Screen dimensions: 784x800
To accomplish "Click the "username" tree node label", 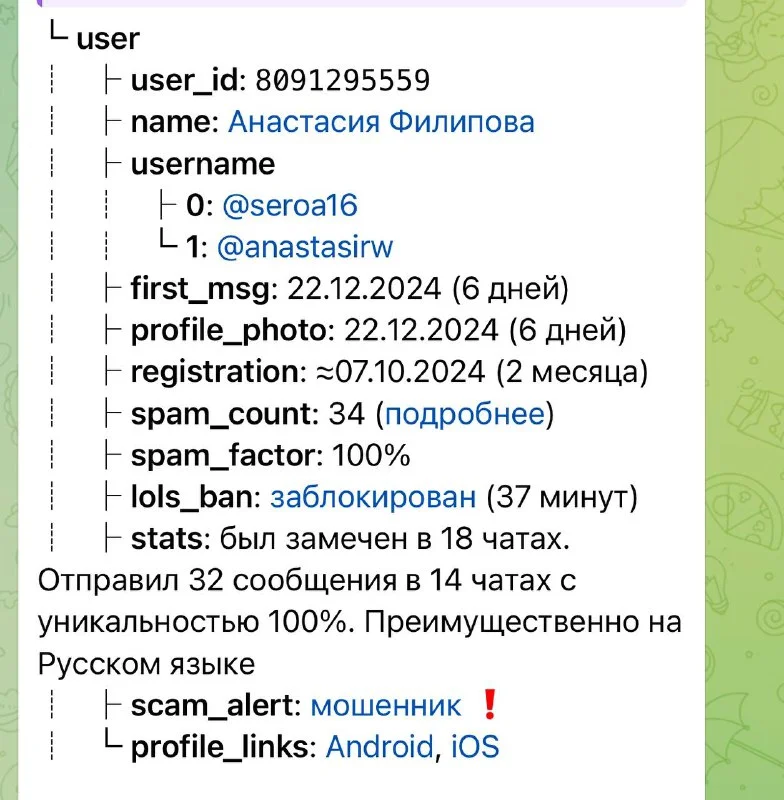I will 203,163.
